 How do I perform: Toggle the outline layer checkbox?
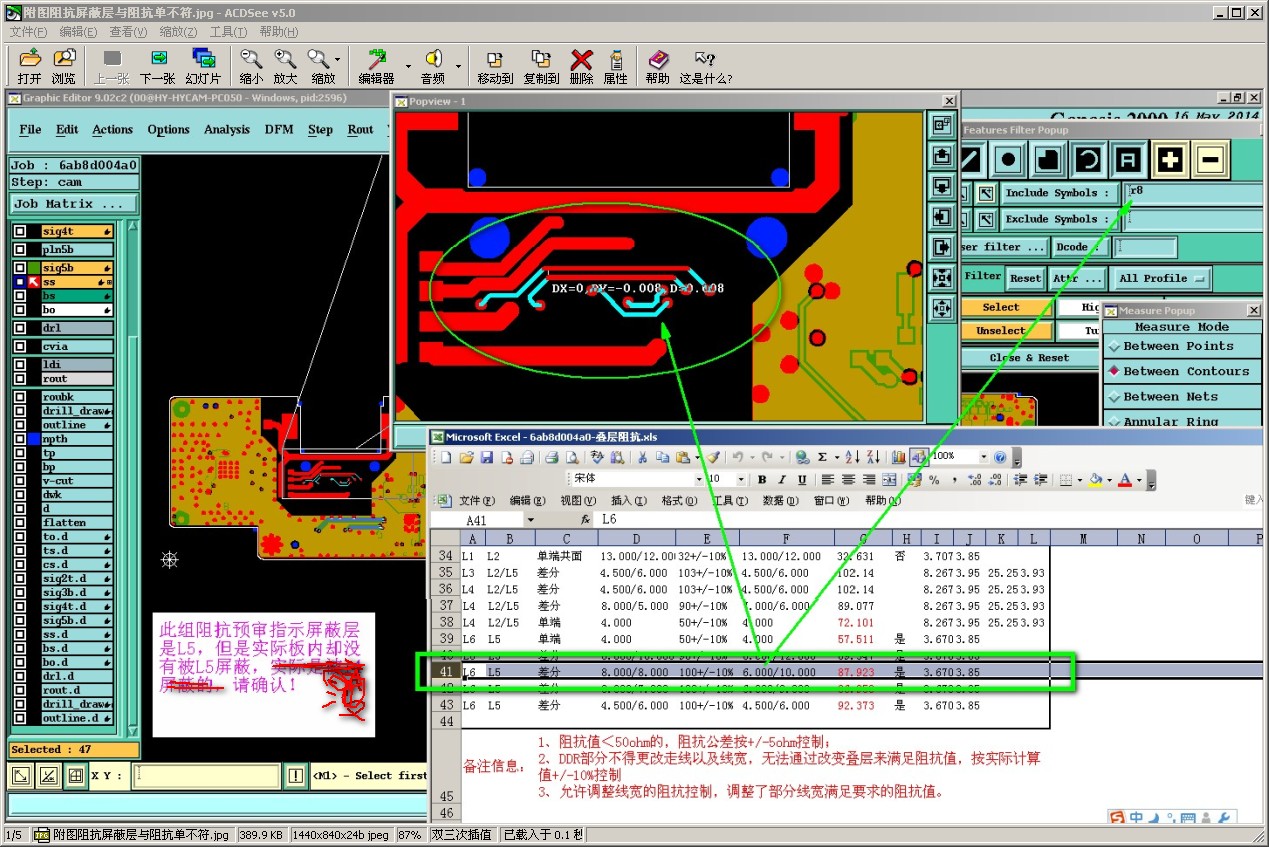click(19, 425)
